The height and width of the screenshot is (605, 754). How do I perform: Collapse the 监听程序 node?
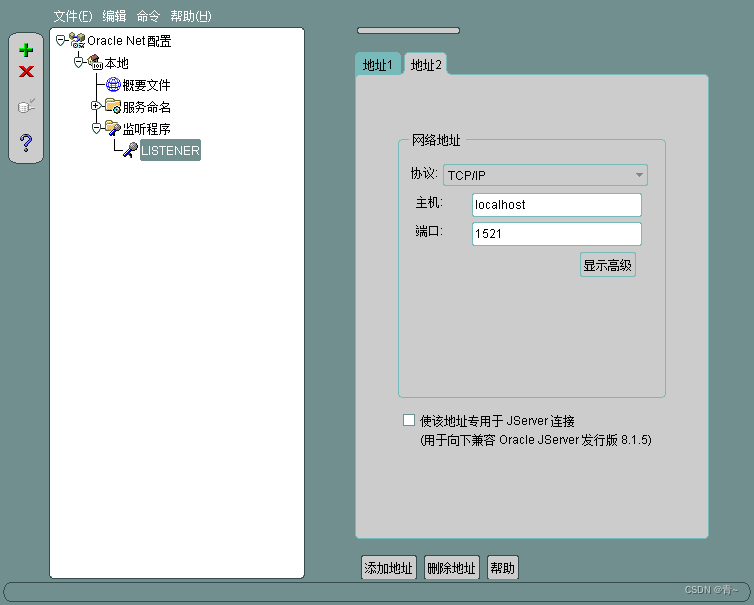pos(96,128)
